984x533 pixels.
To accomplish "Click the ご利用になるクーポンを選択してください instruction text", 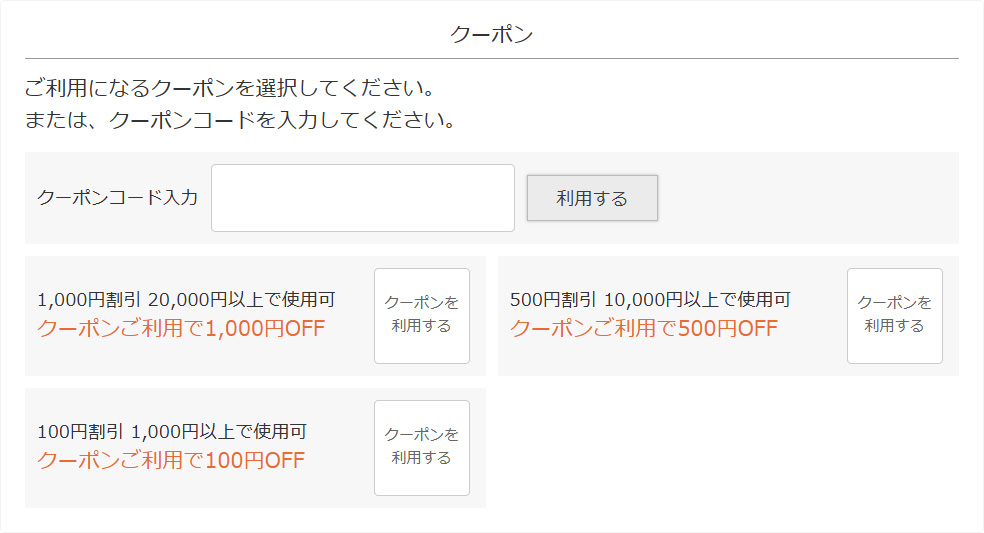I will point(229,87).
